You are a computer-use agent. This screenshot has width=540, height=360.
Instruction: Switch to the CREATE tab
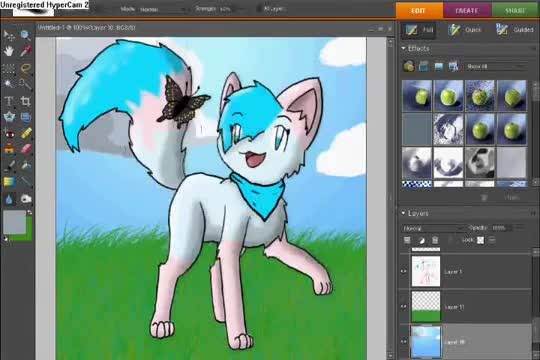(467, 10)
